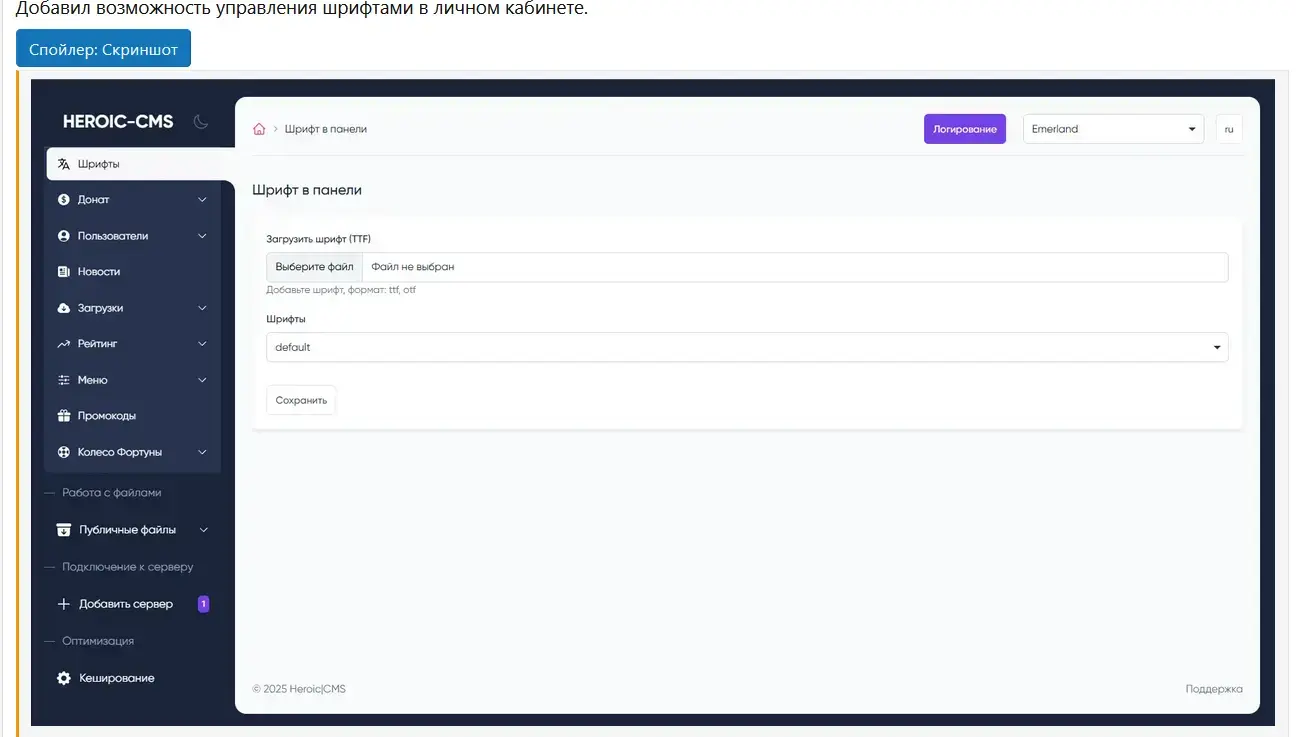Open the Добавить сервер menu item
Screen dimensions: 1296x737
(x=132, y=604)
